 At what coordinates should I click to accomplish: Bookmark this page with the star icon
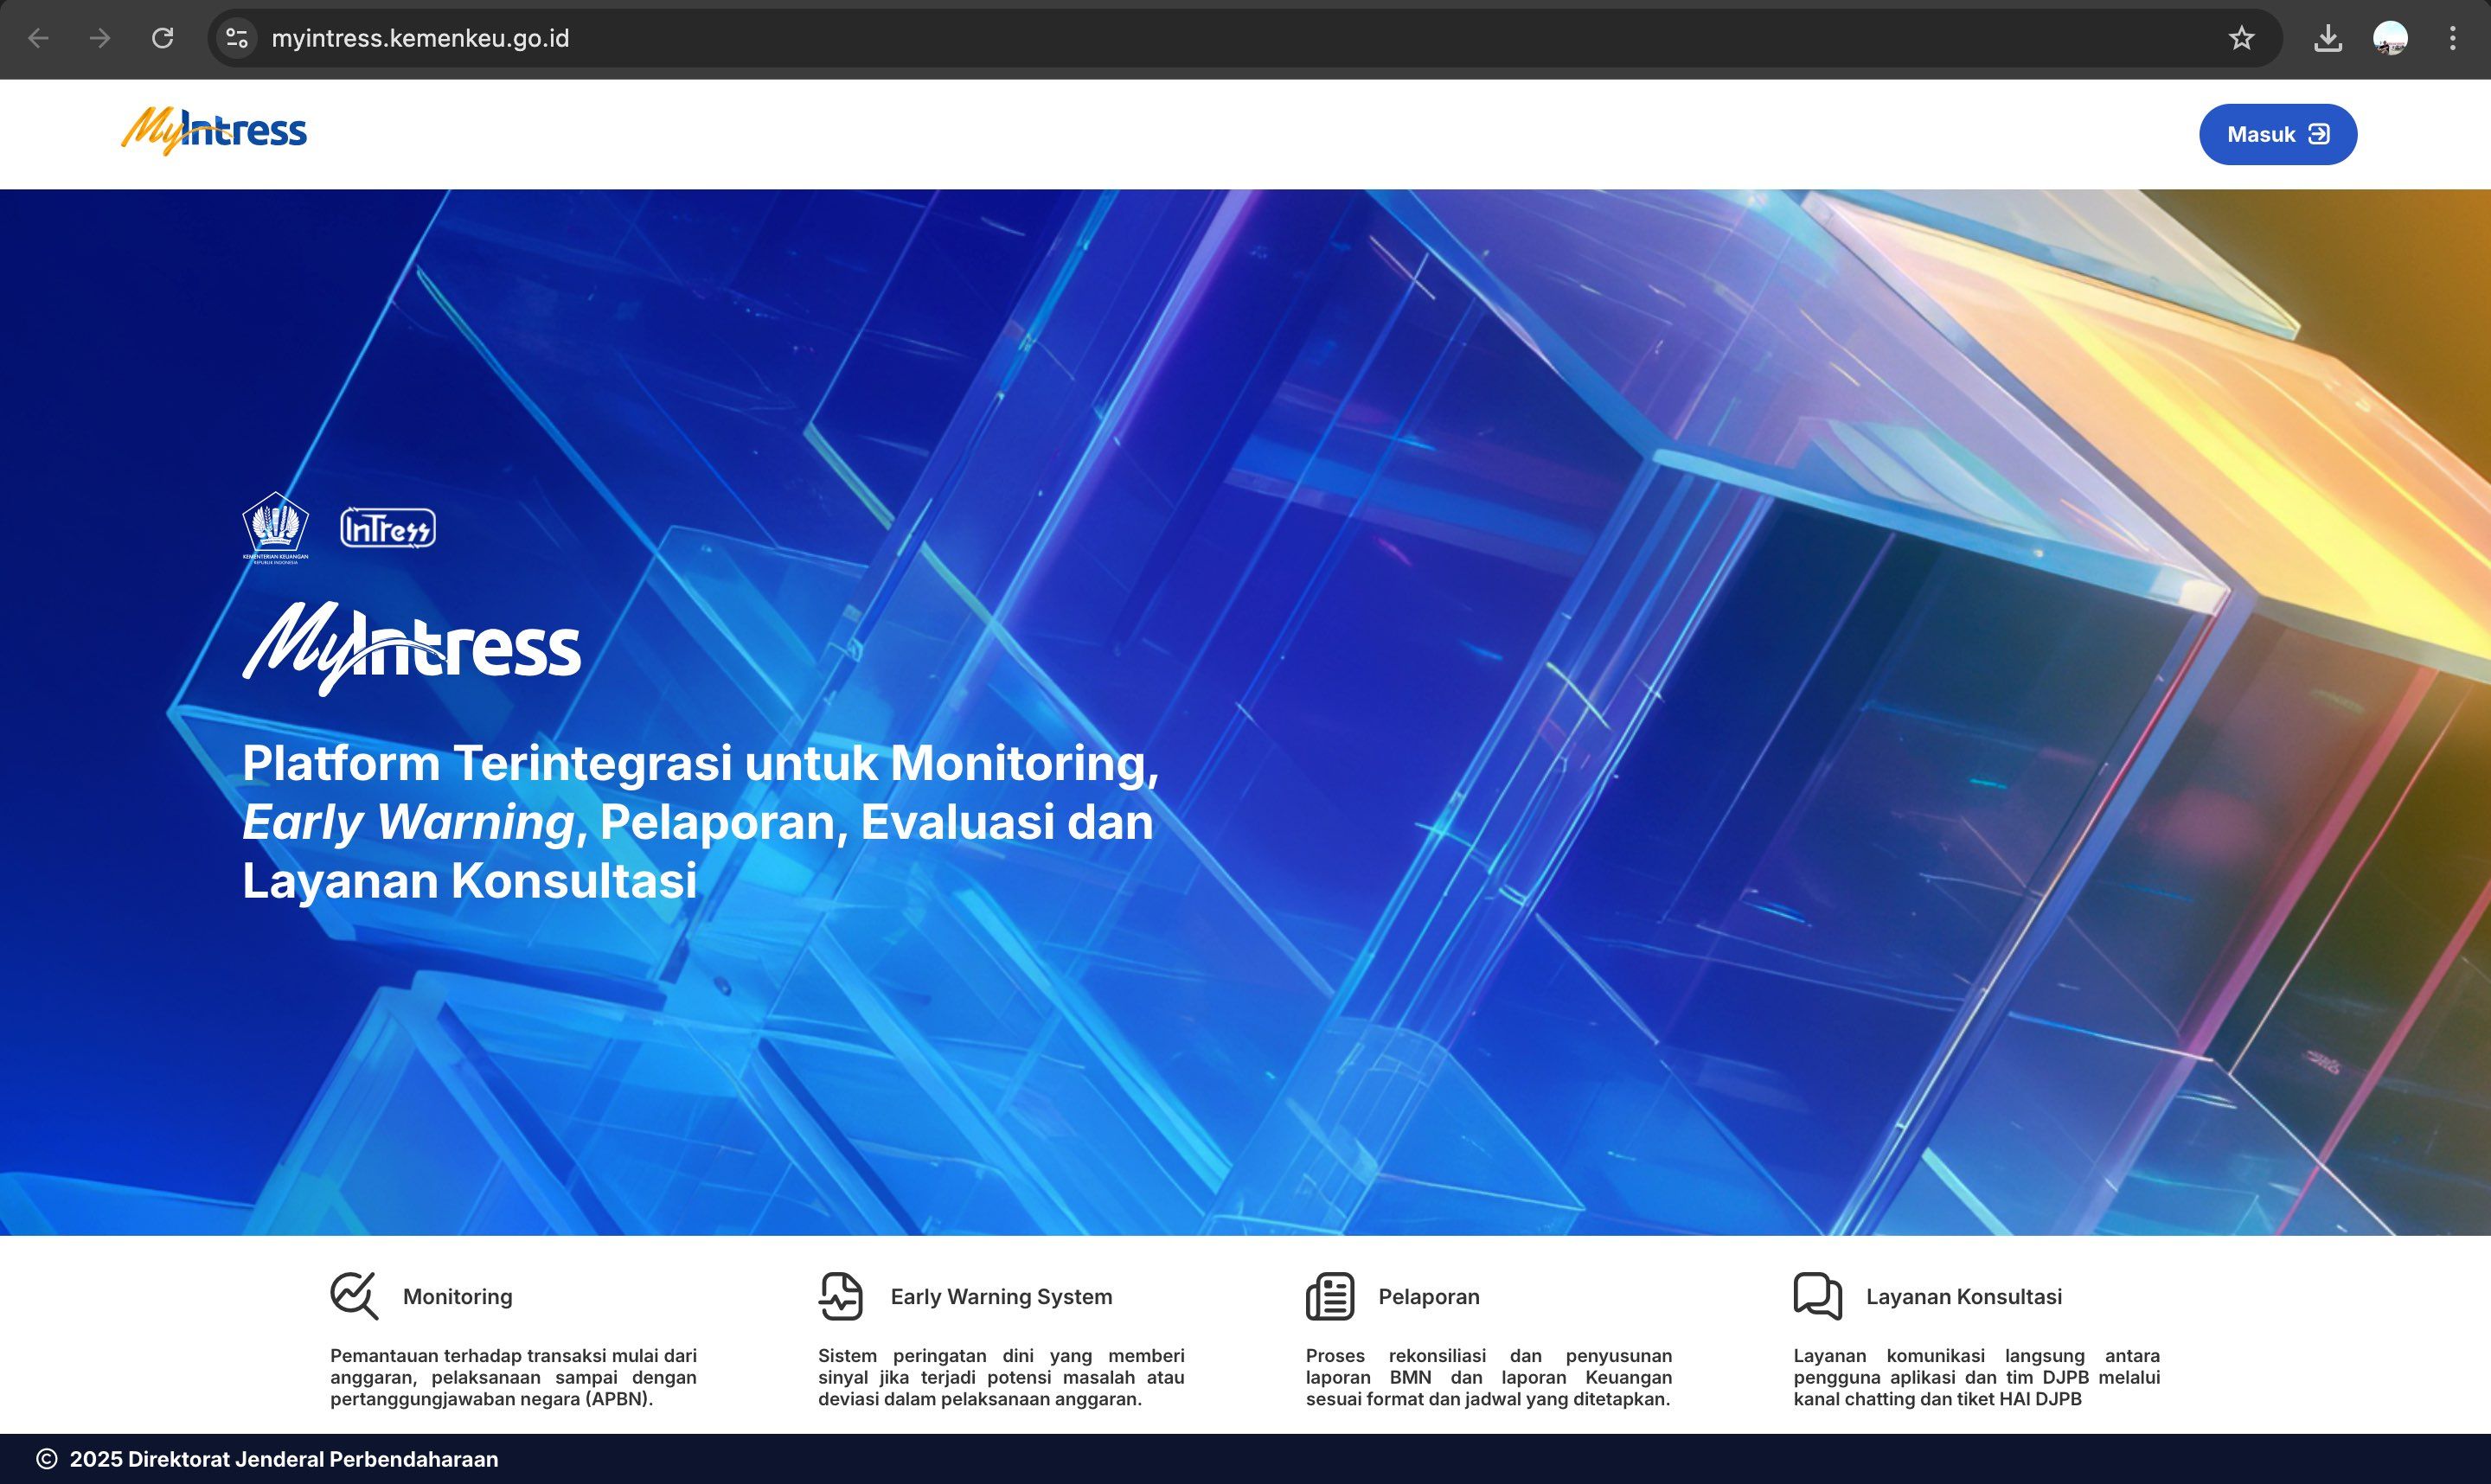point(2241,38)
